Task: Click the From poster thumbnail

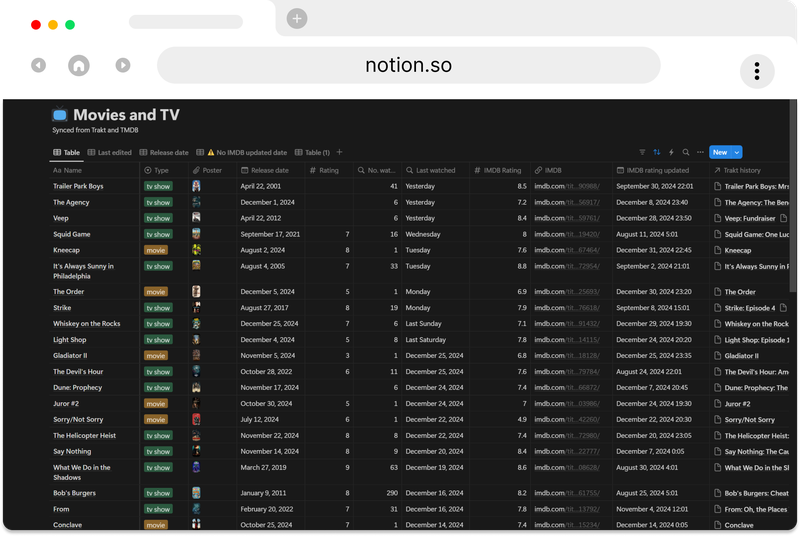Action: coord(196,509)
